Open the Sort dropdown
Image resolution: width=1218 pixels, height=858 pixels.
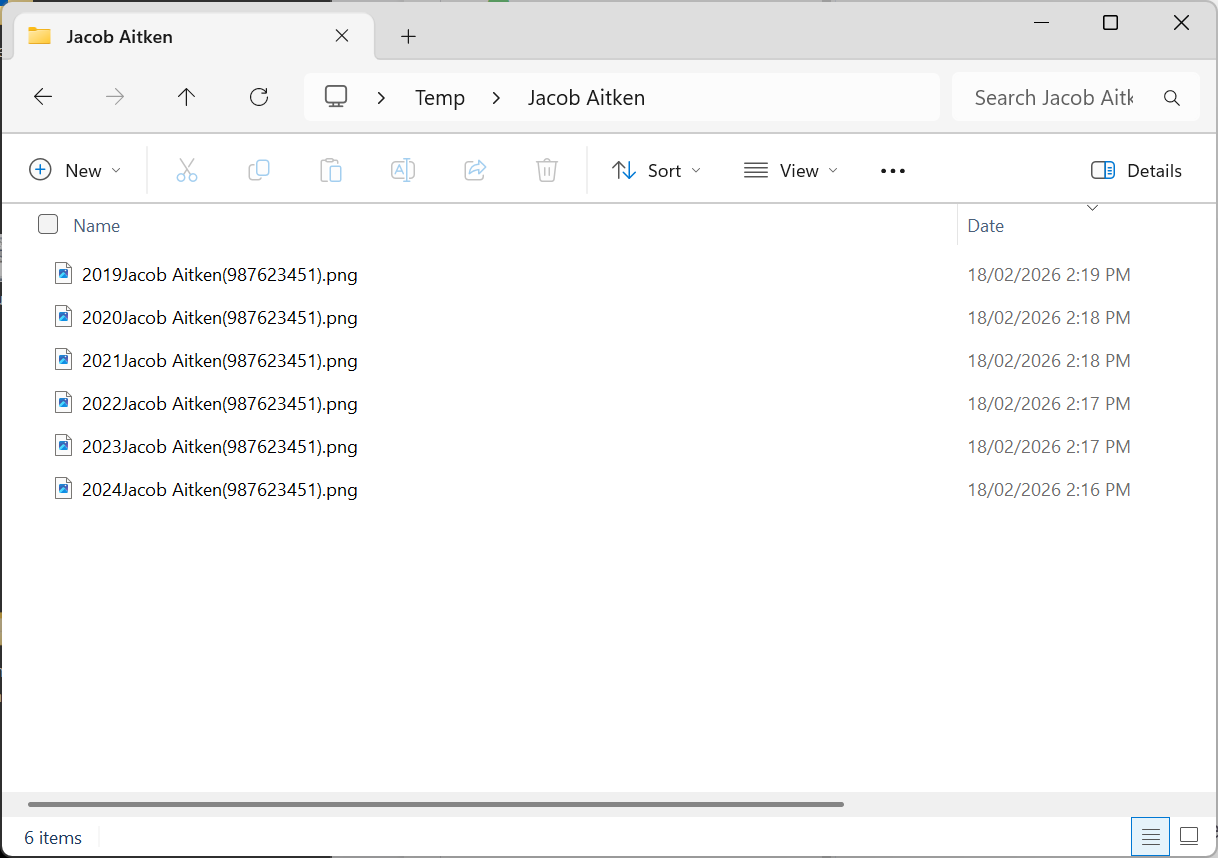point(655,170)
